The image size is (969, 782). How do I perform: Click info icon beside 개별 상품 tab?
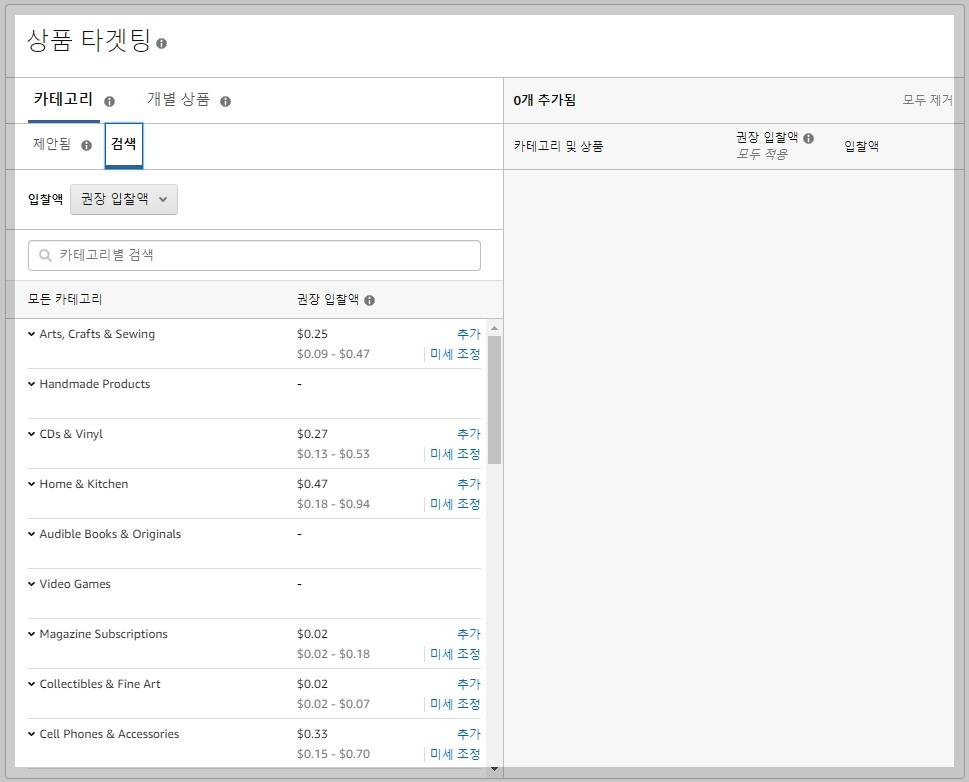pyautogui.click(x=226, y=101)
